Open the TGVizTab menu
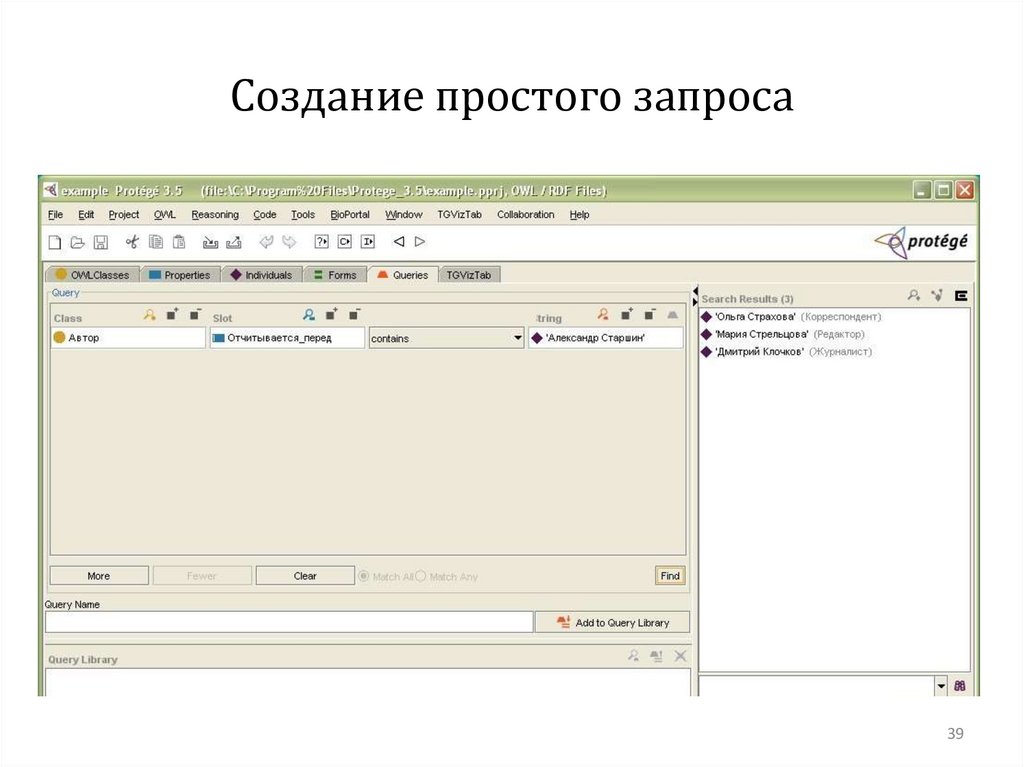This screenshot has width=1024, height=767. coord(459,214)
